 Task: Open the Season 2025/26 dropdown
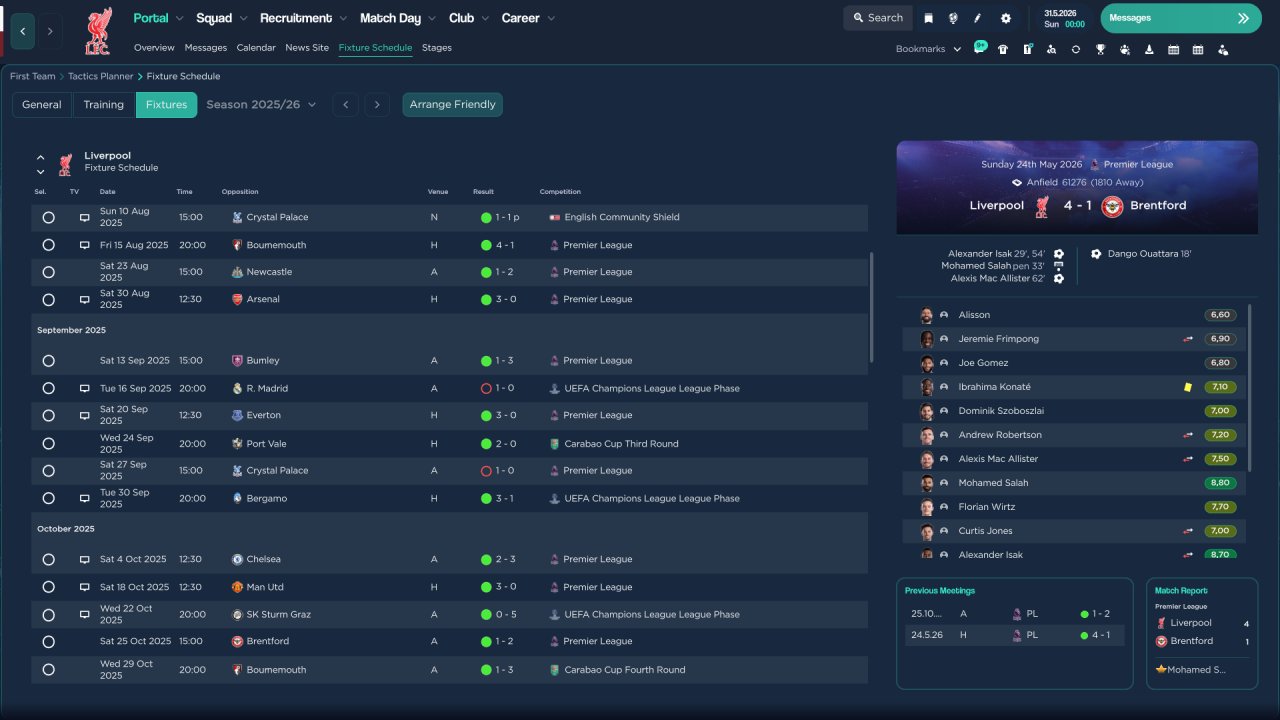click(x=261, y=104)
